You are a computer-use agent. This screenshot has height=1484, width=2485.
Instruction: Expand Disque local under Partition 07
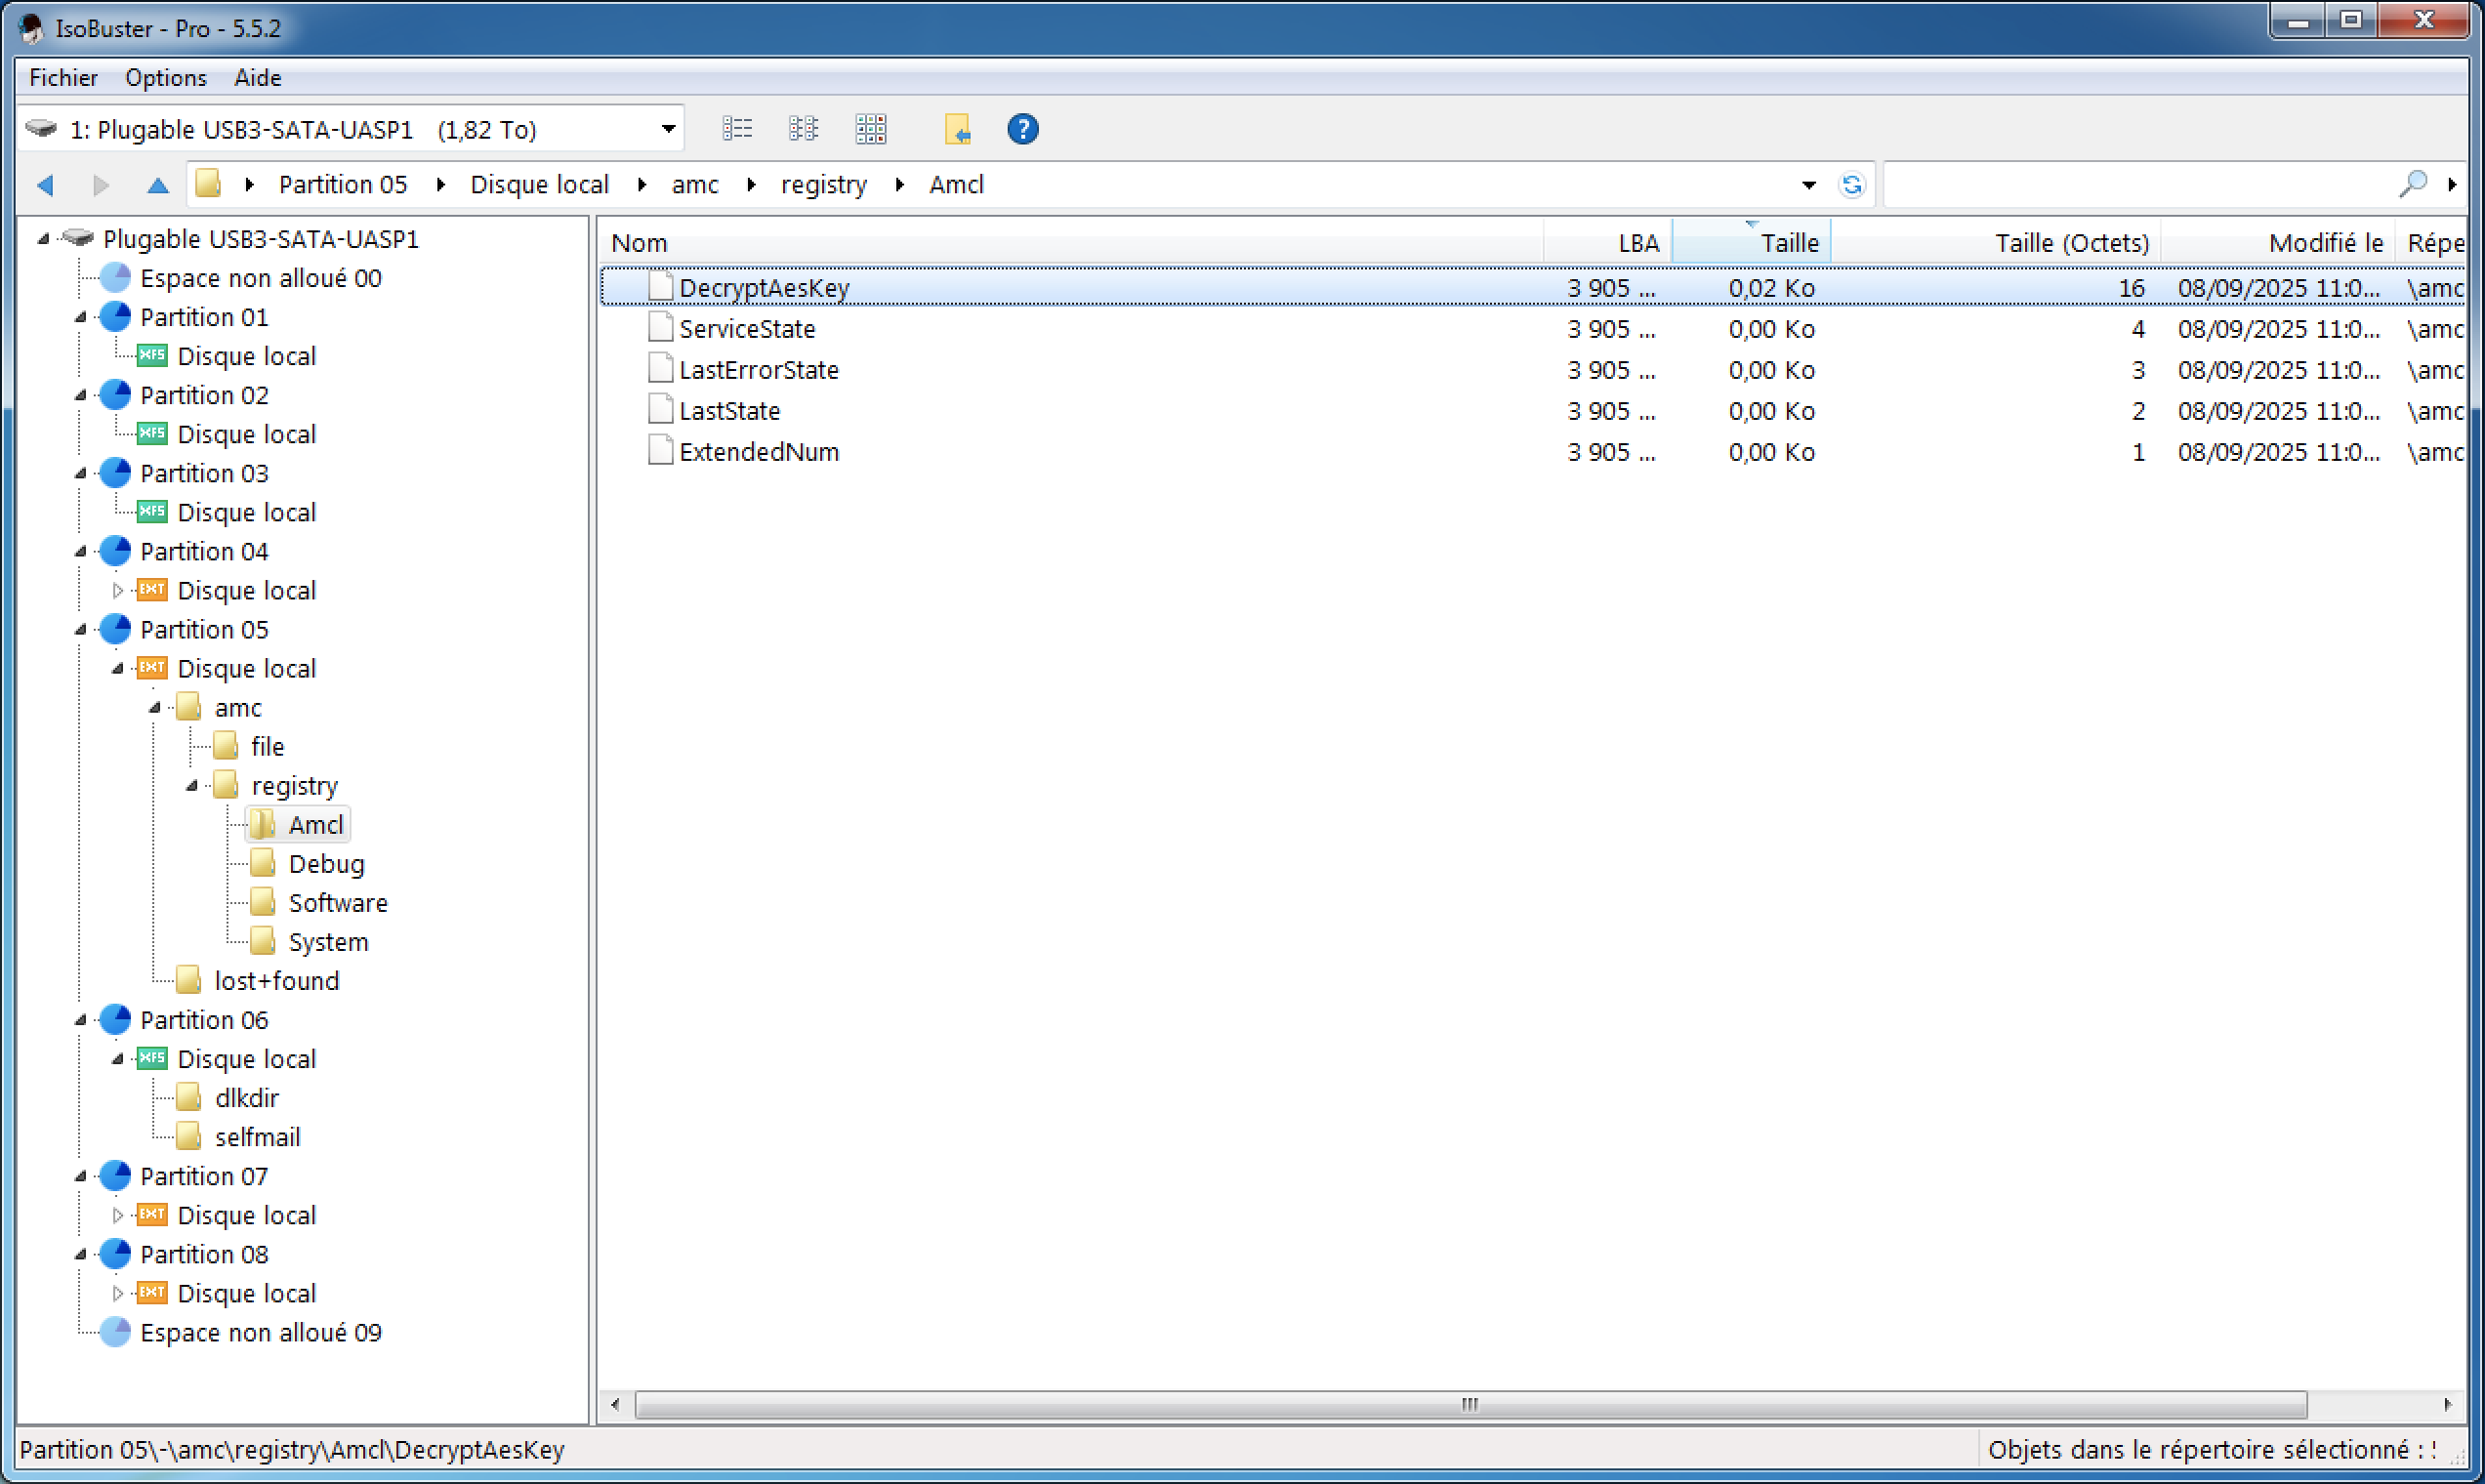(x=117, y=1215)
